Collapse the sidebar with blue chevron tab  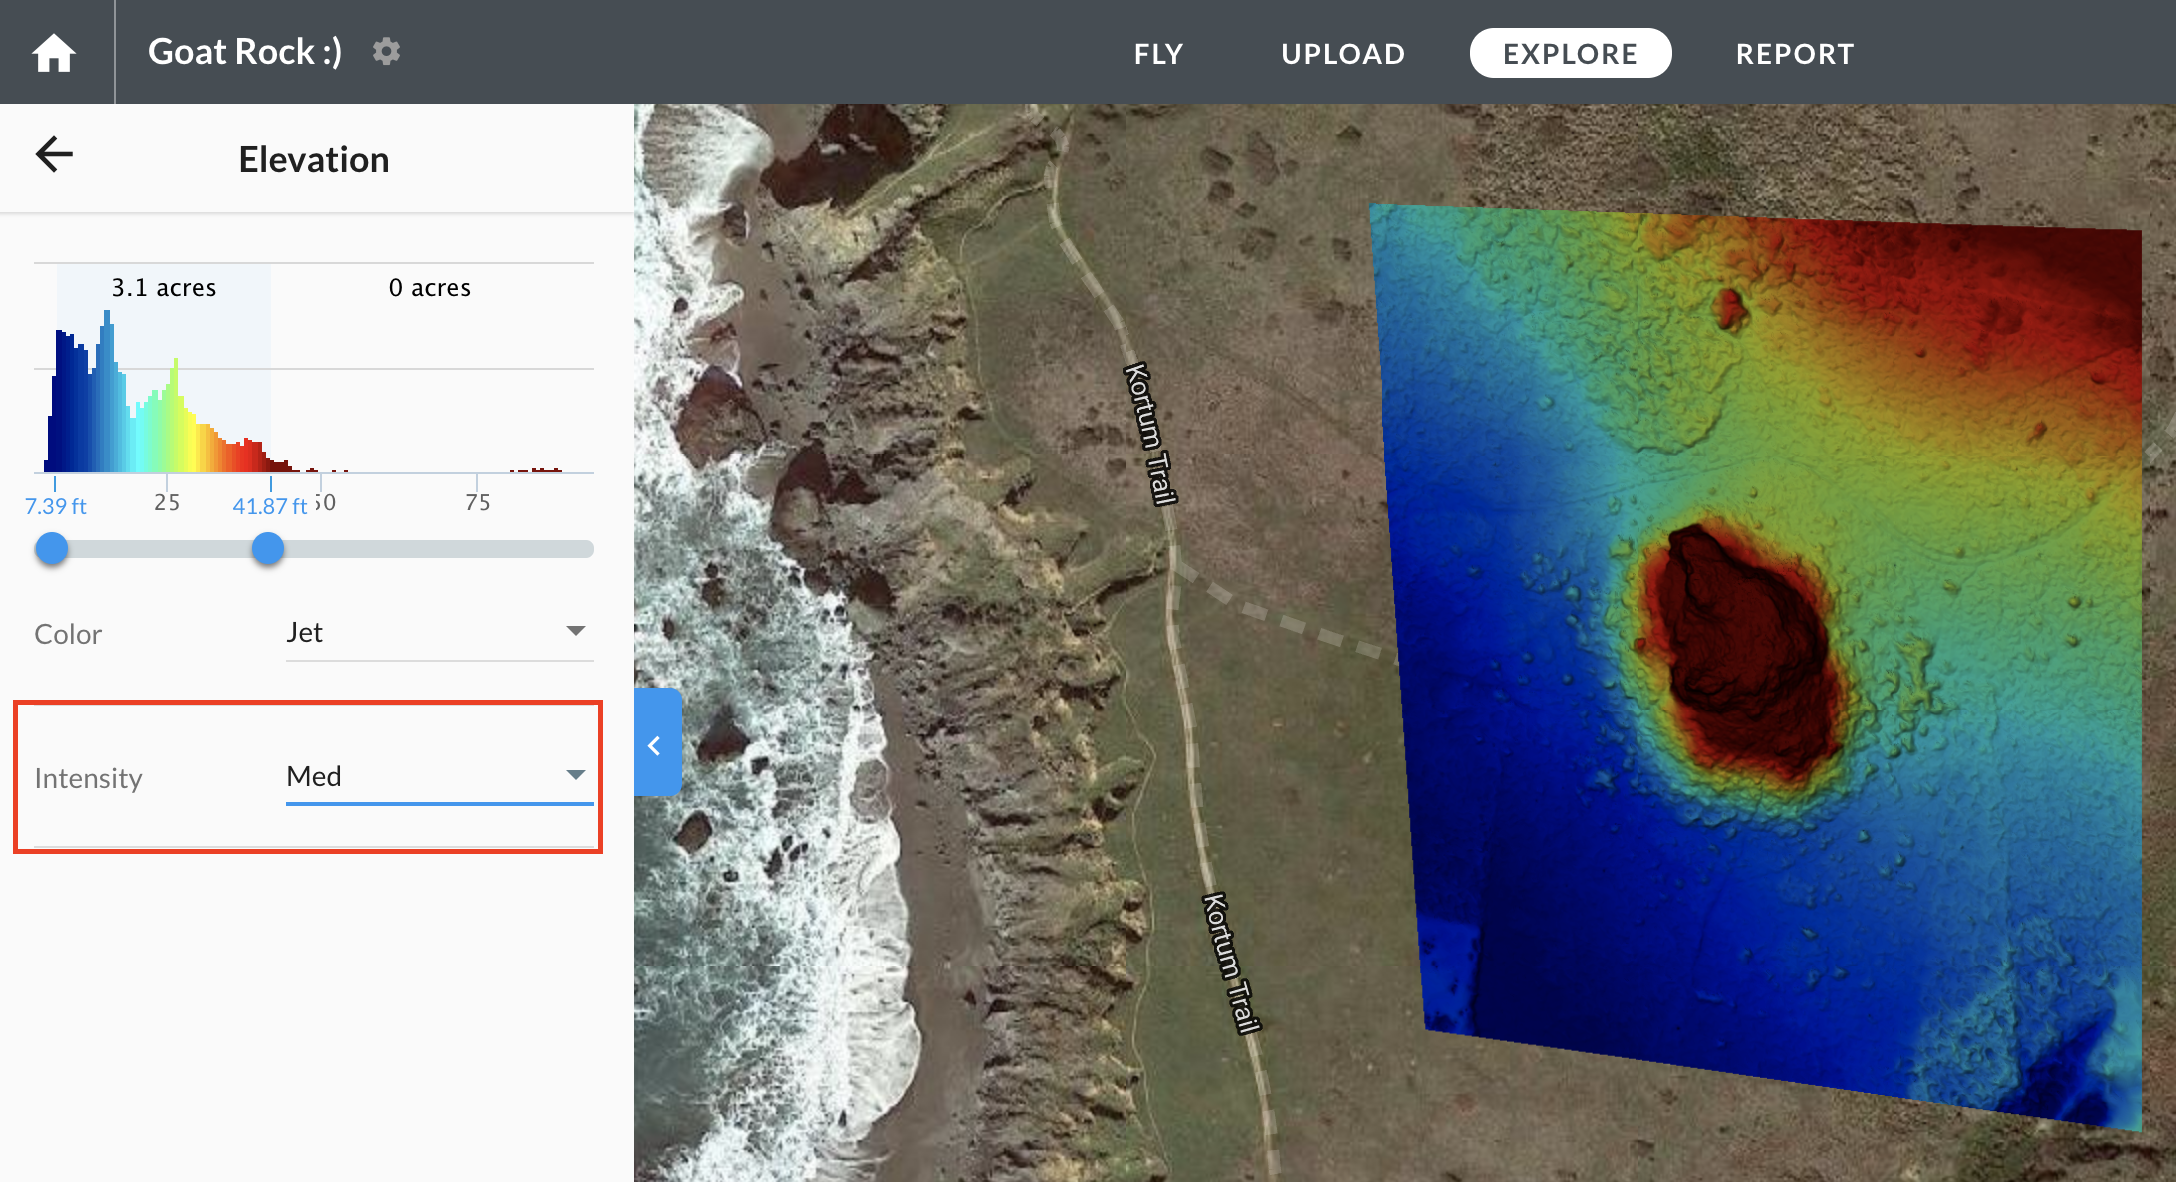tap(656, 744)
